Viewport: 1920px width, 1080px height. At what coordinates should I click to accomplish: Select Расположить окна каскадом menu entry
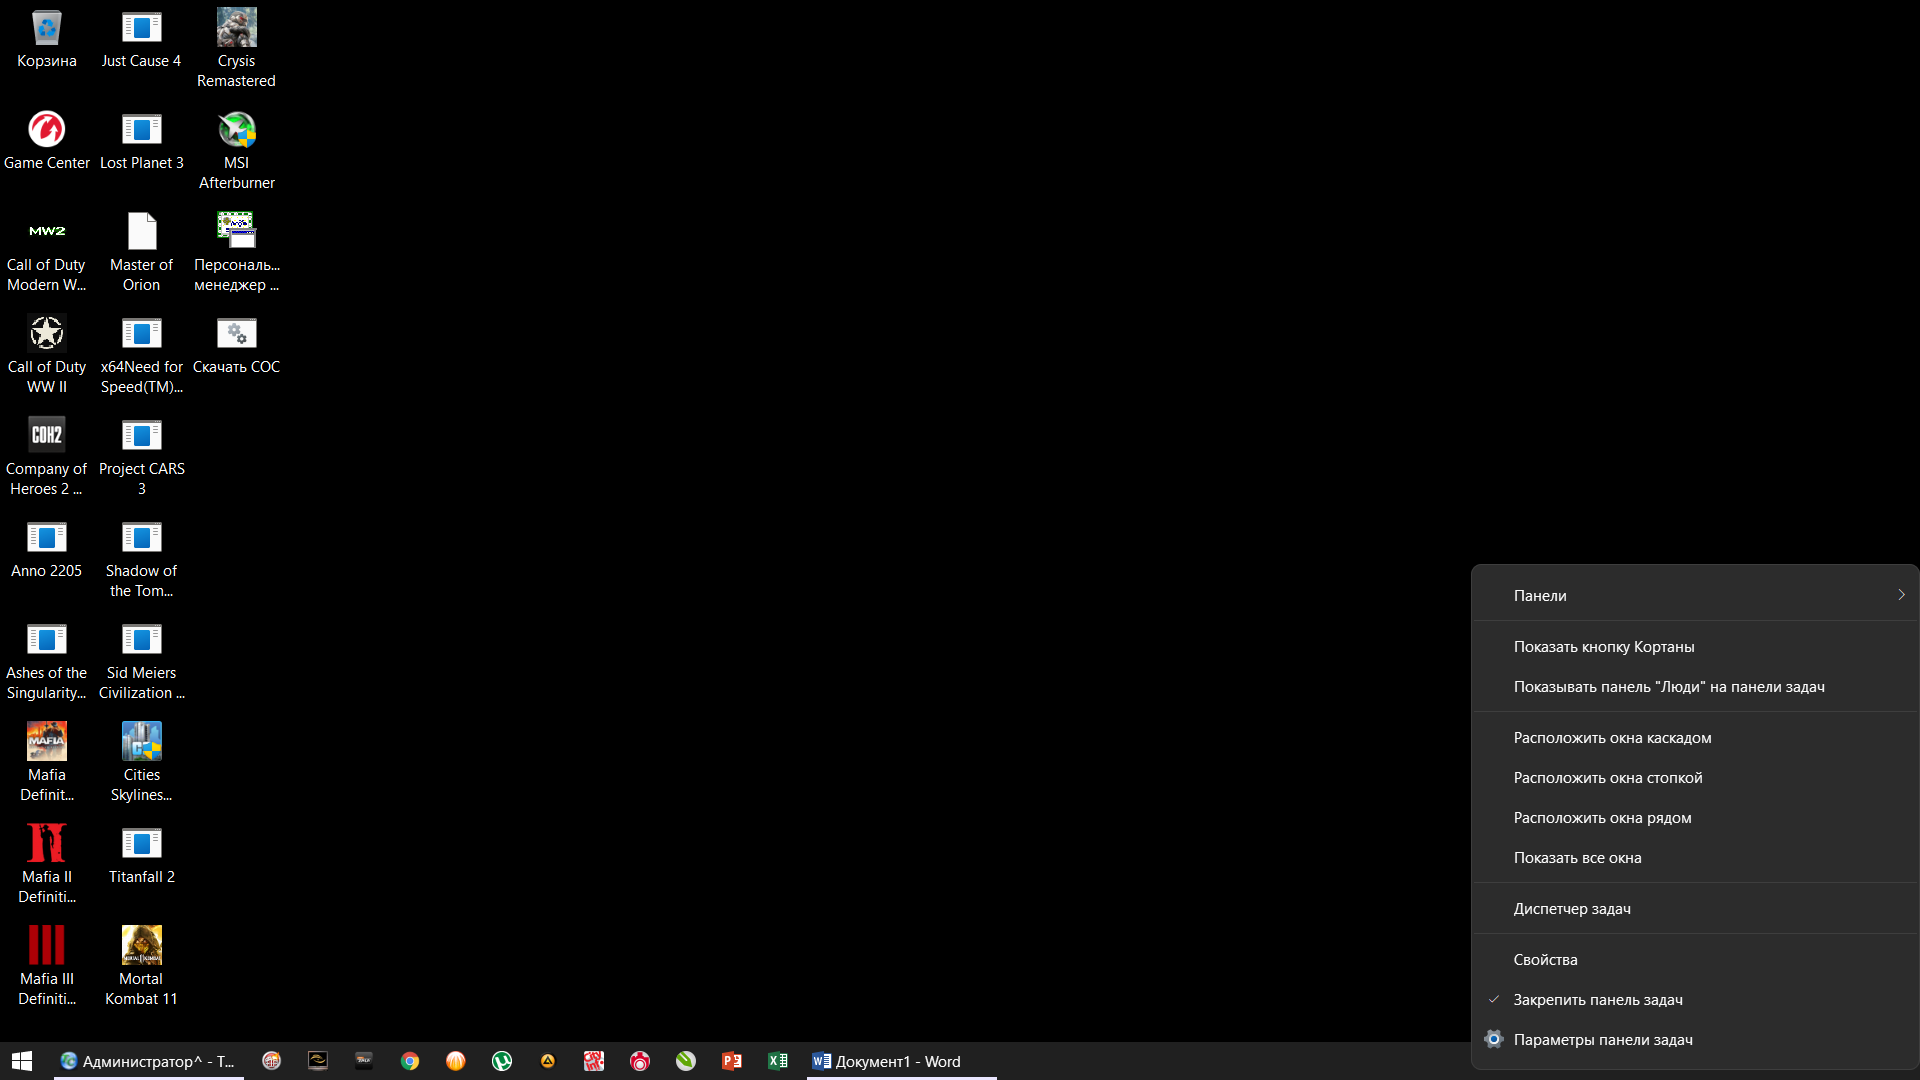pyautogui.click(x=1612, y=737)
